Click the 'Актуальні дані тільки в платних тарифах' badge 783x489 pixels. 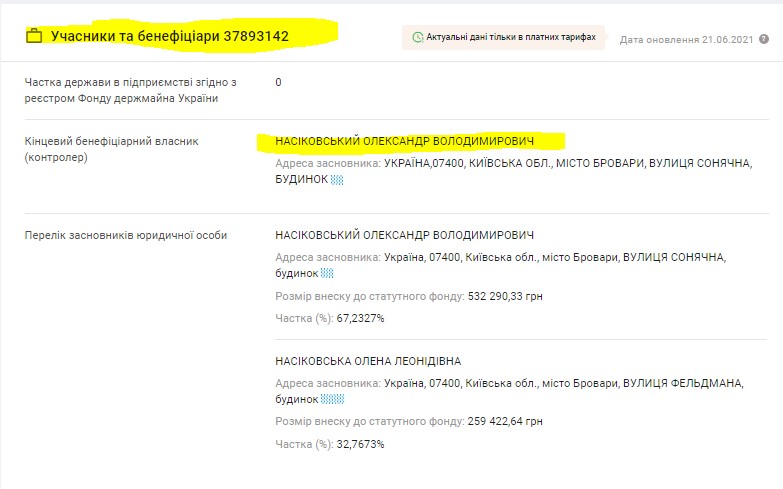pos(505,37)
